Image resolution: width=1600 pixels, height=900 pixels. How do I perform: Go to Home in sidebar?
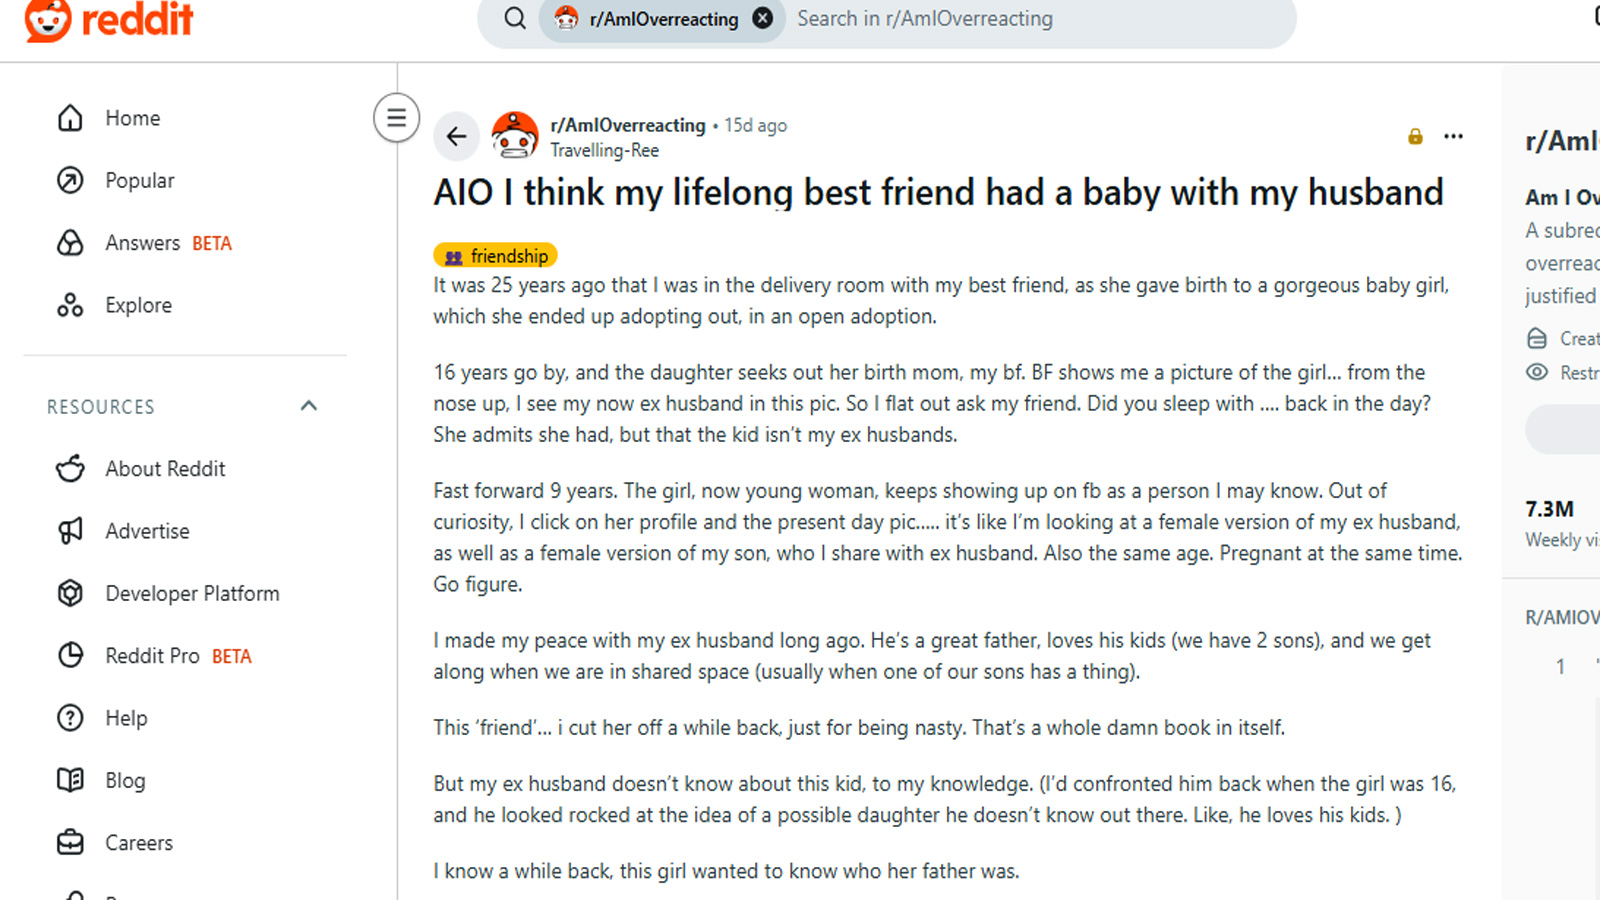point(132,118)
